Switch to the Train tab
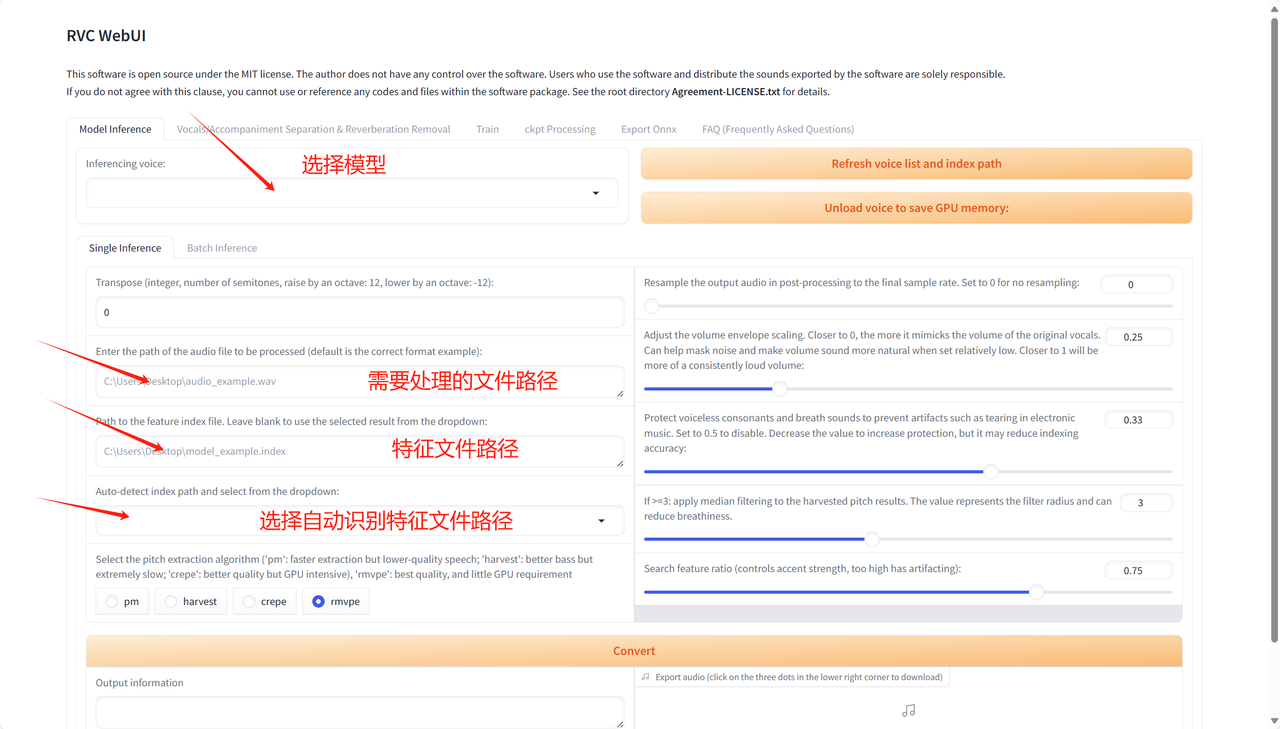1280x729 pixels. [487, 129]
